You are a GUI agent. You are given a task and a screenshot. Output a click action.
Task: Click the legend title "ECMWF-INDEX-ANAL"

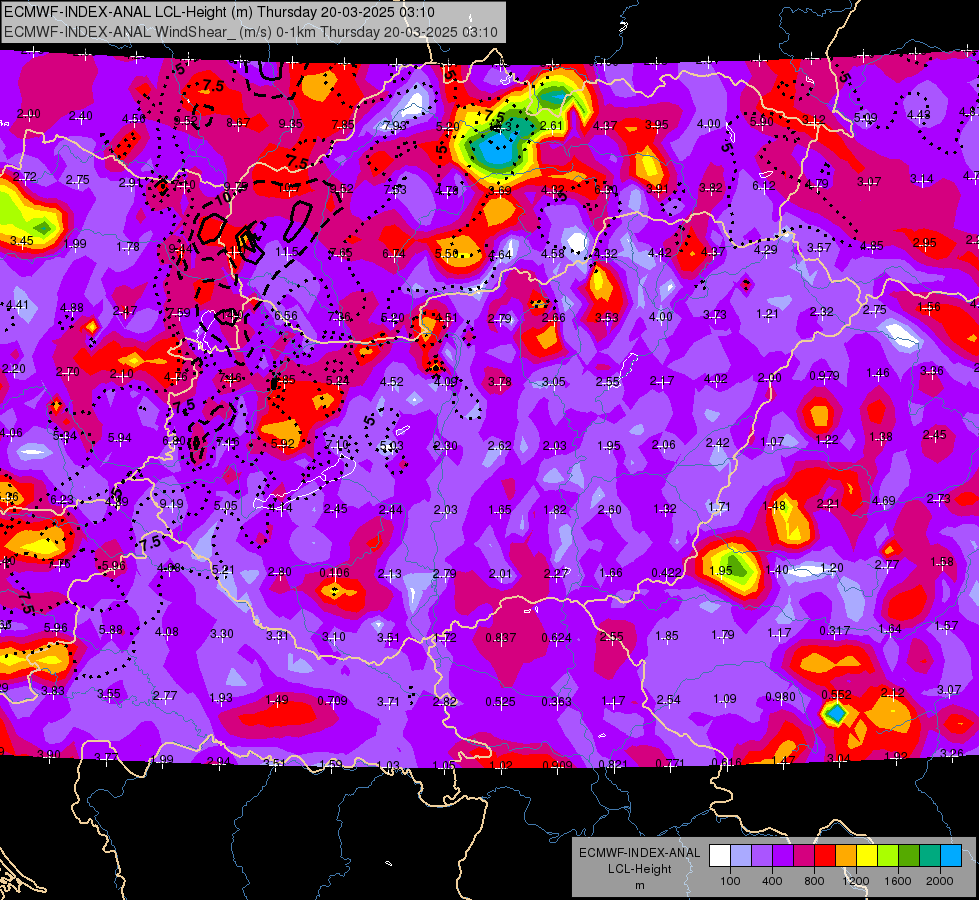point(639,853)
